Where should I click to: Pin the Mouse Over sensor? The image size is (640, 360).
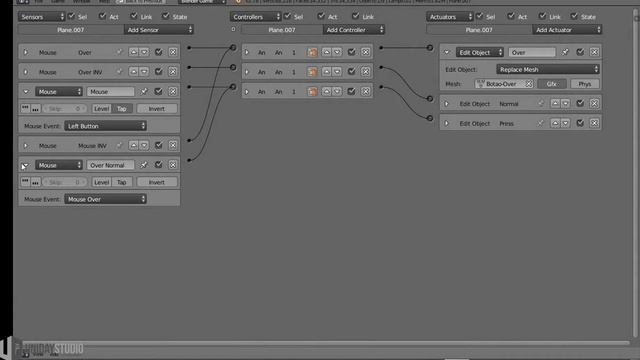[x=119, y=52]
